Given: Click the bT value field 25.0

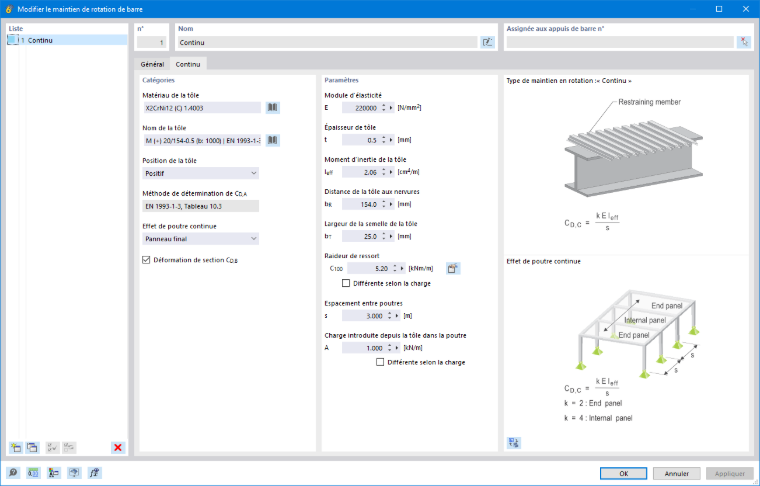Looking at the screenshot, I should click(361, 236).
